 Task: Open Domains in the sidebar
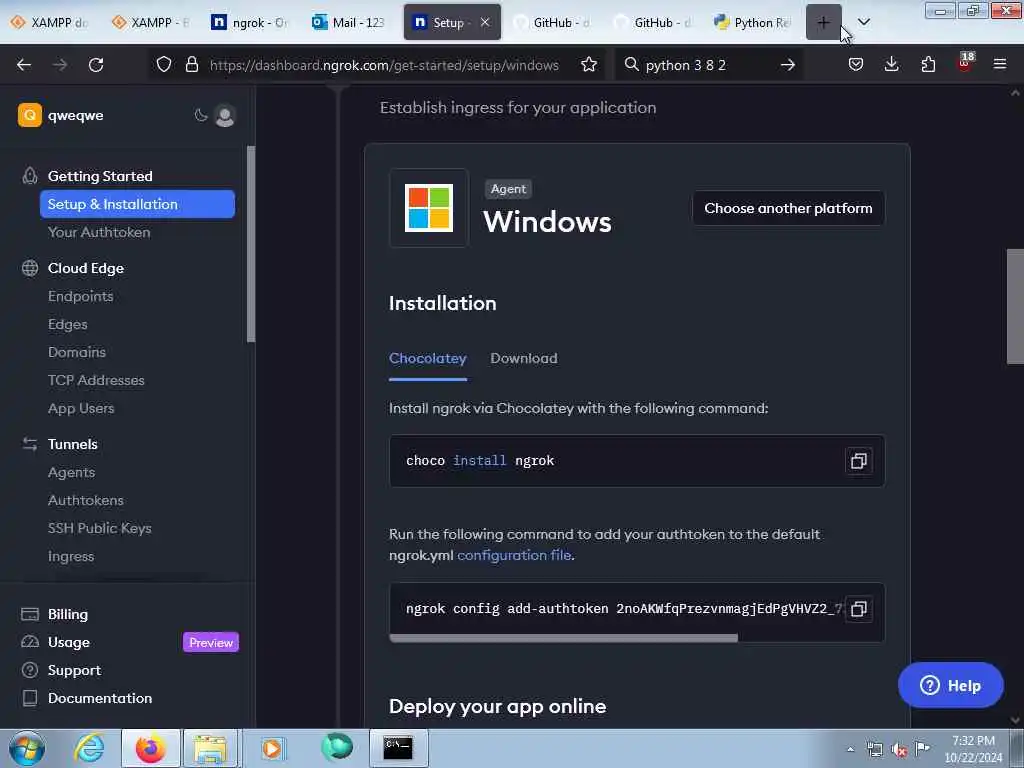point(76,352)
